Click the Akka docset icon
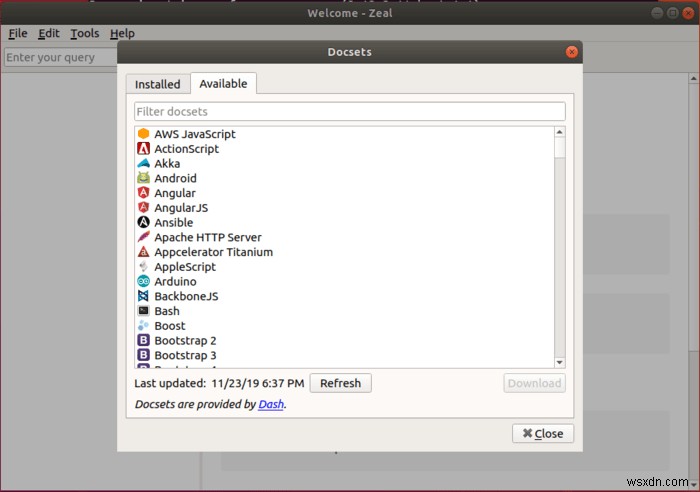700x492 pixels. pos(143,163)
